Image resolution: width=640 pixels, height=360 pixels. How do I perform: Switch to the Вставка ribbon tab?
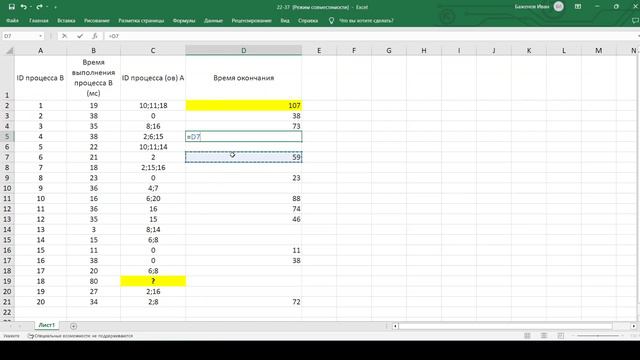[66, 20]
